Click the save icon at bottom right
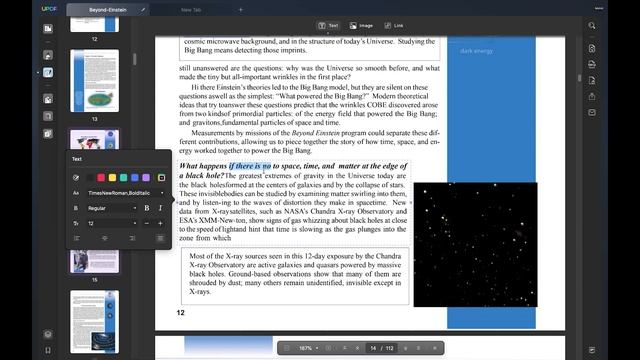This screenshot has height=360, width=640. point(592,350)
